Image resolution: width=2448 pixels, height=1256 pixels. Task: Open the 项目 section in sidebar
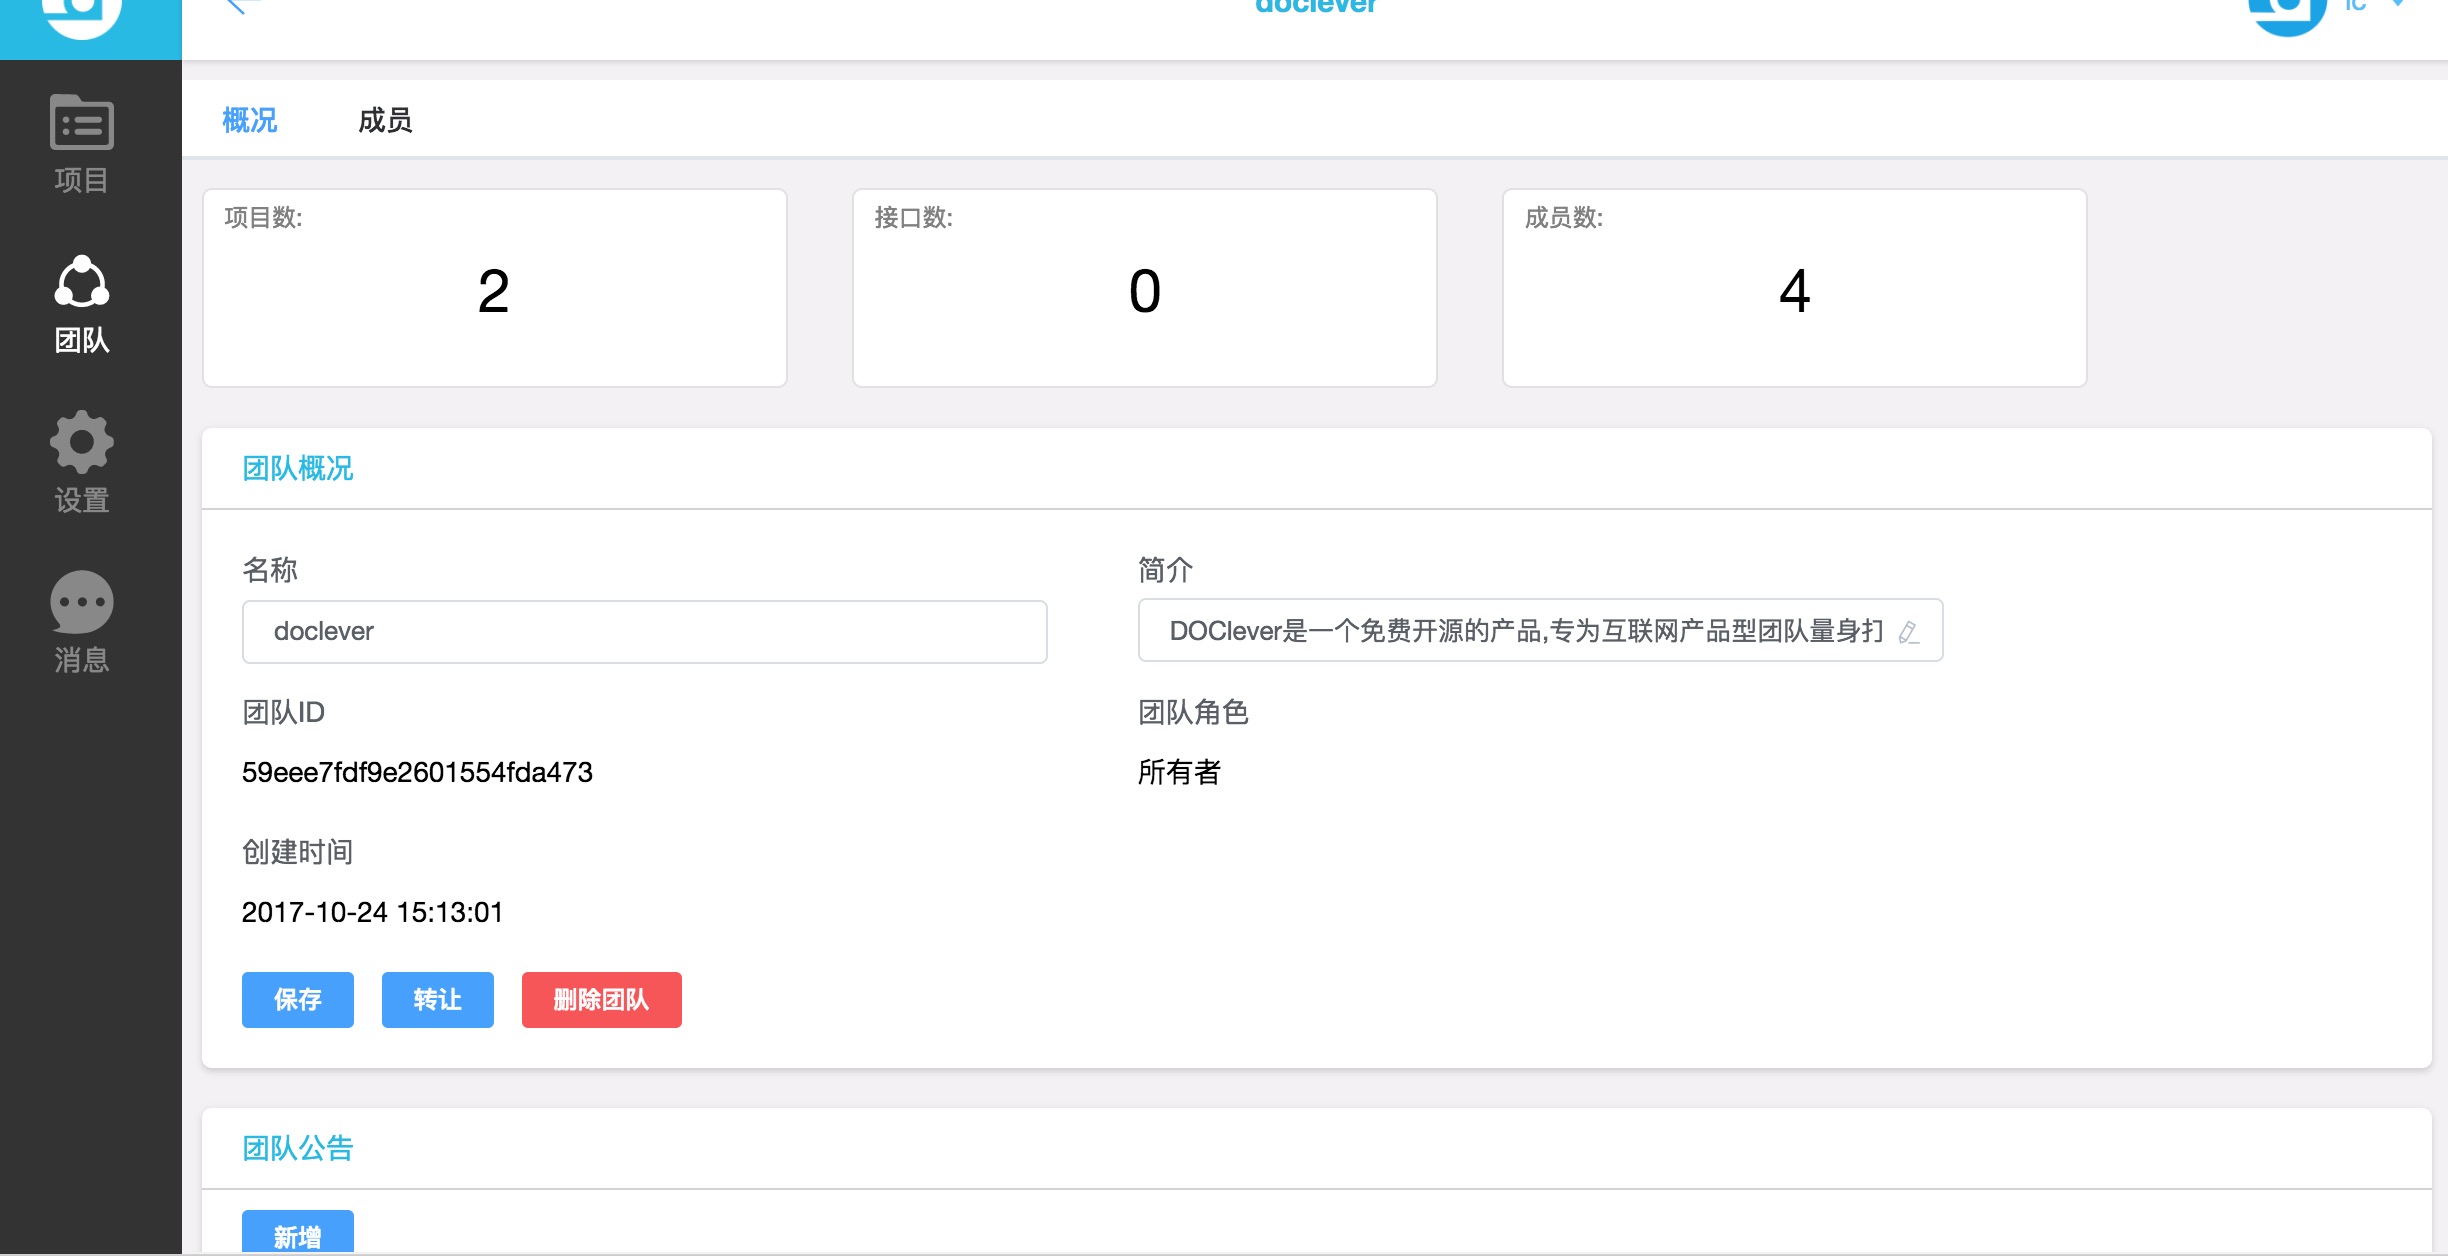click(82, 144)
